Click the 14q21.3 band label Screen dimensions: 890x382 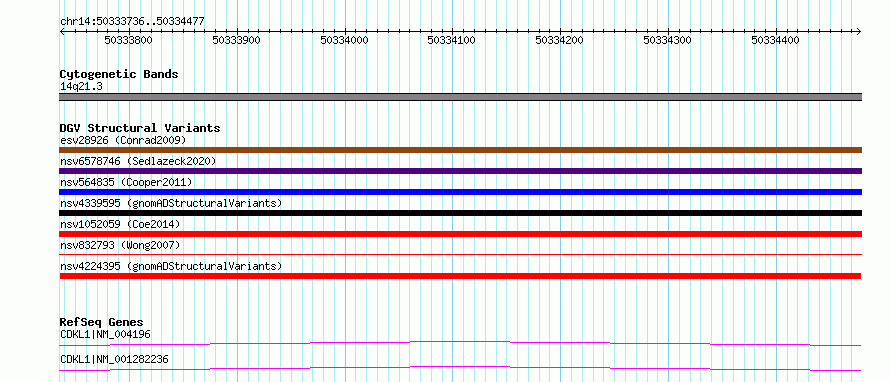[x=81, y=87]
